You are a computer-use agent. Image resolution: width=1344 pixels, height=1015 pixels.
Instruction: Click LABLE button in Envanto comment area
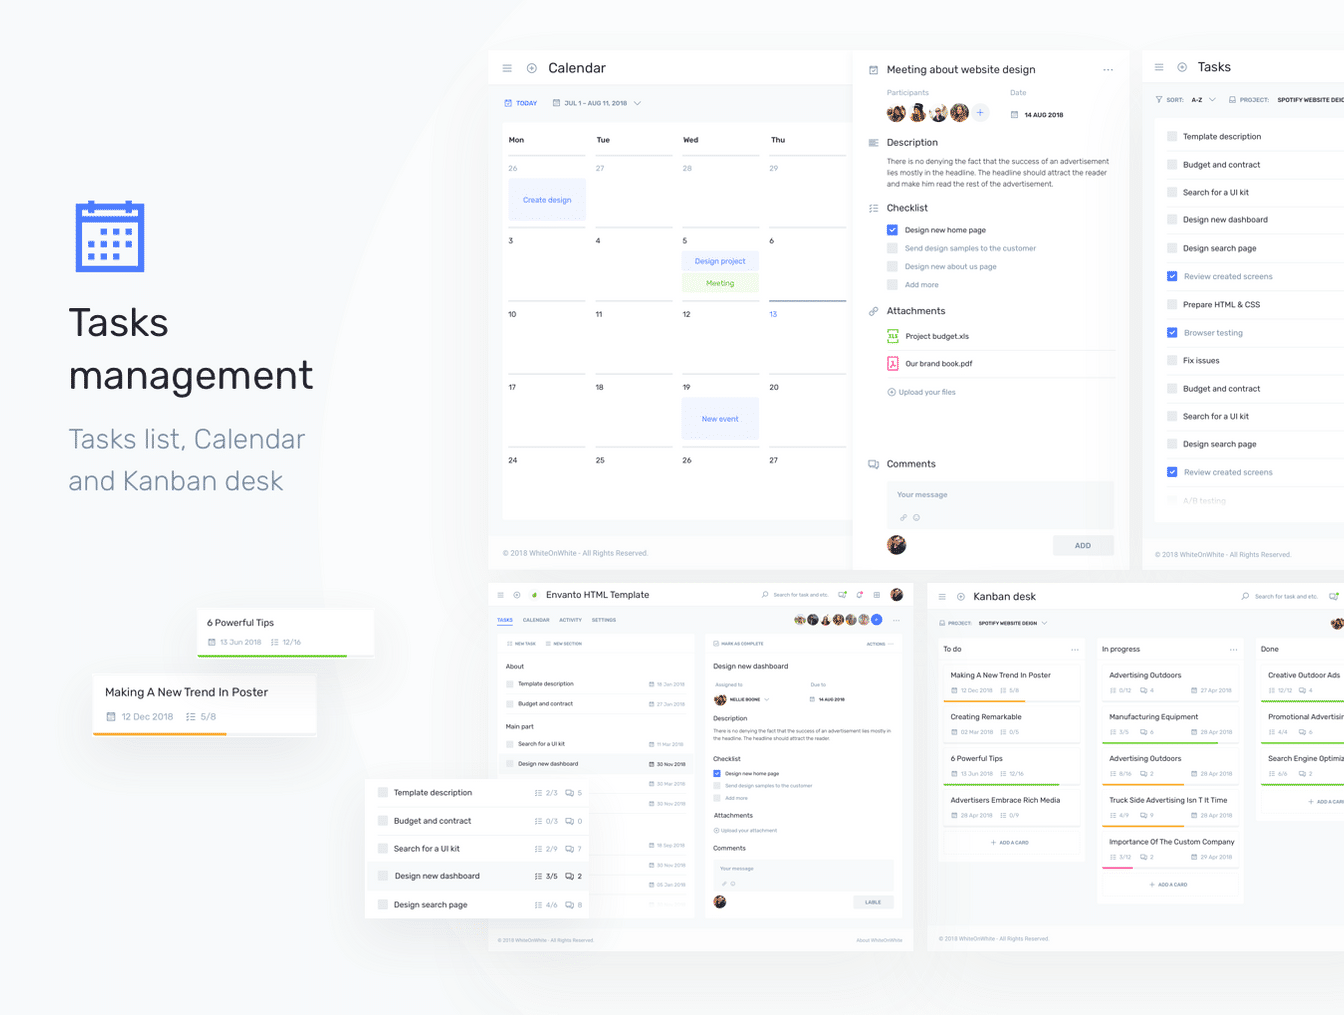tap(873, 902)
